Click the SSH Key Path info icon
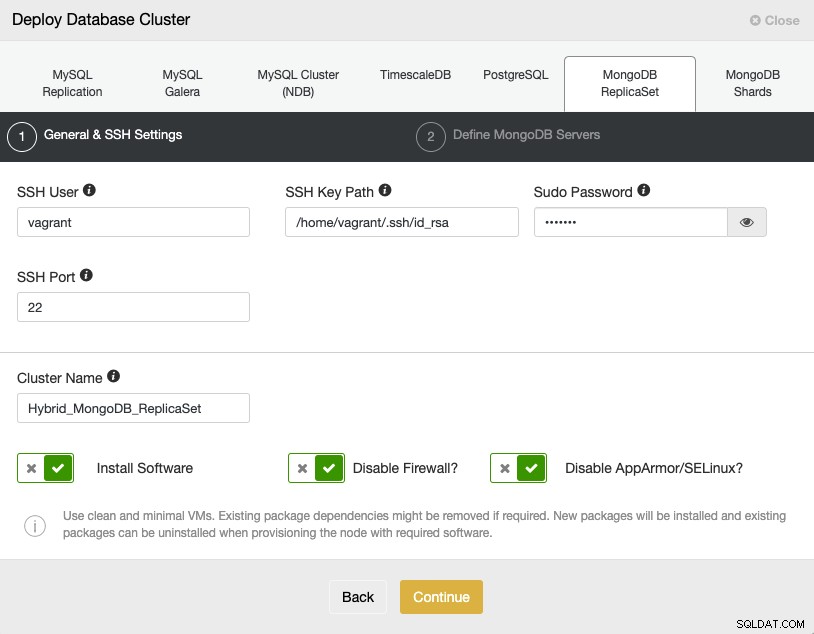Viewport: 814px width, 634px height. click(385, 190)
